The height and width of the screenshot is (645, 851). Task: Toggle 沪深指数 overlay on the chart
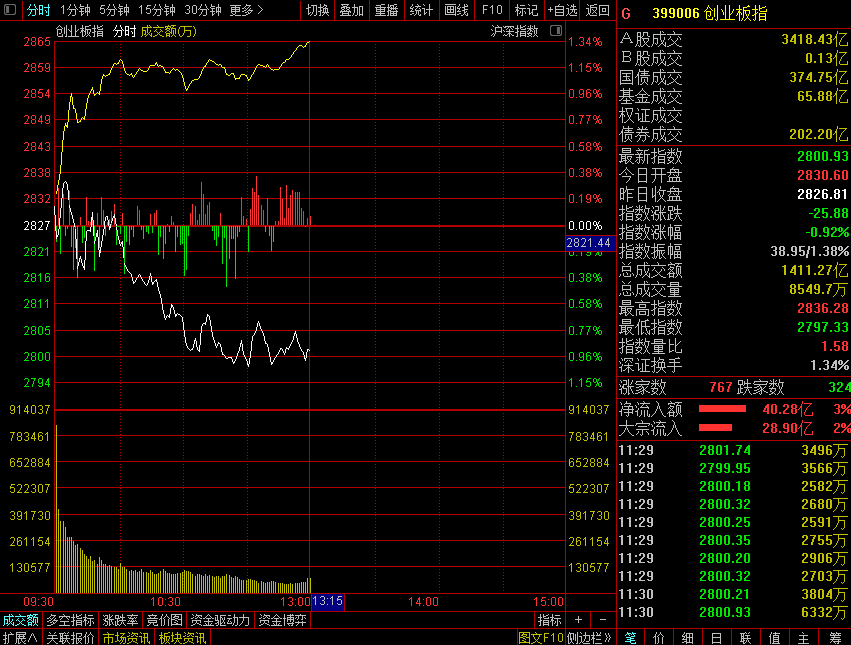tap(514, 30)
